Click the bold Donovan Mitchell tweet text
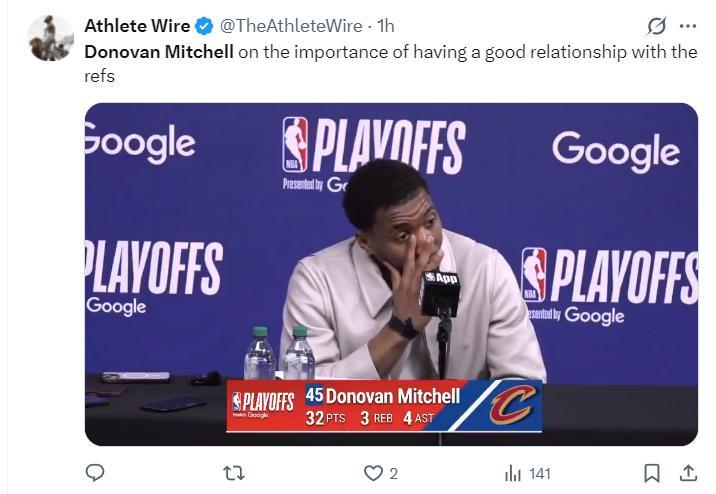Screen dimensions: 716x494 pos(158,52)
